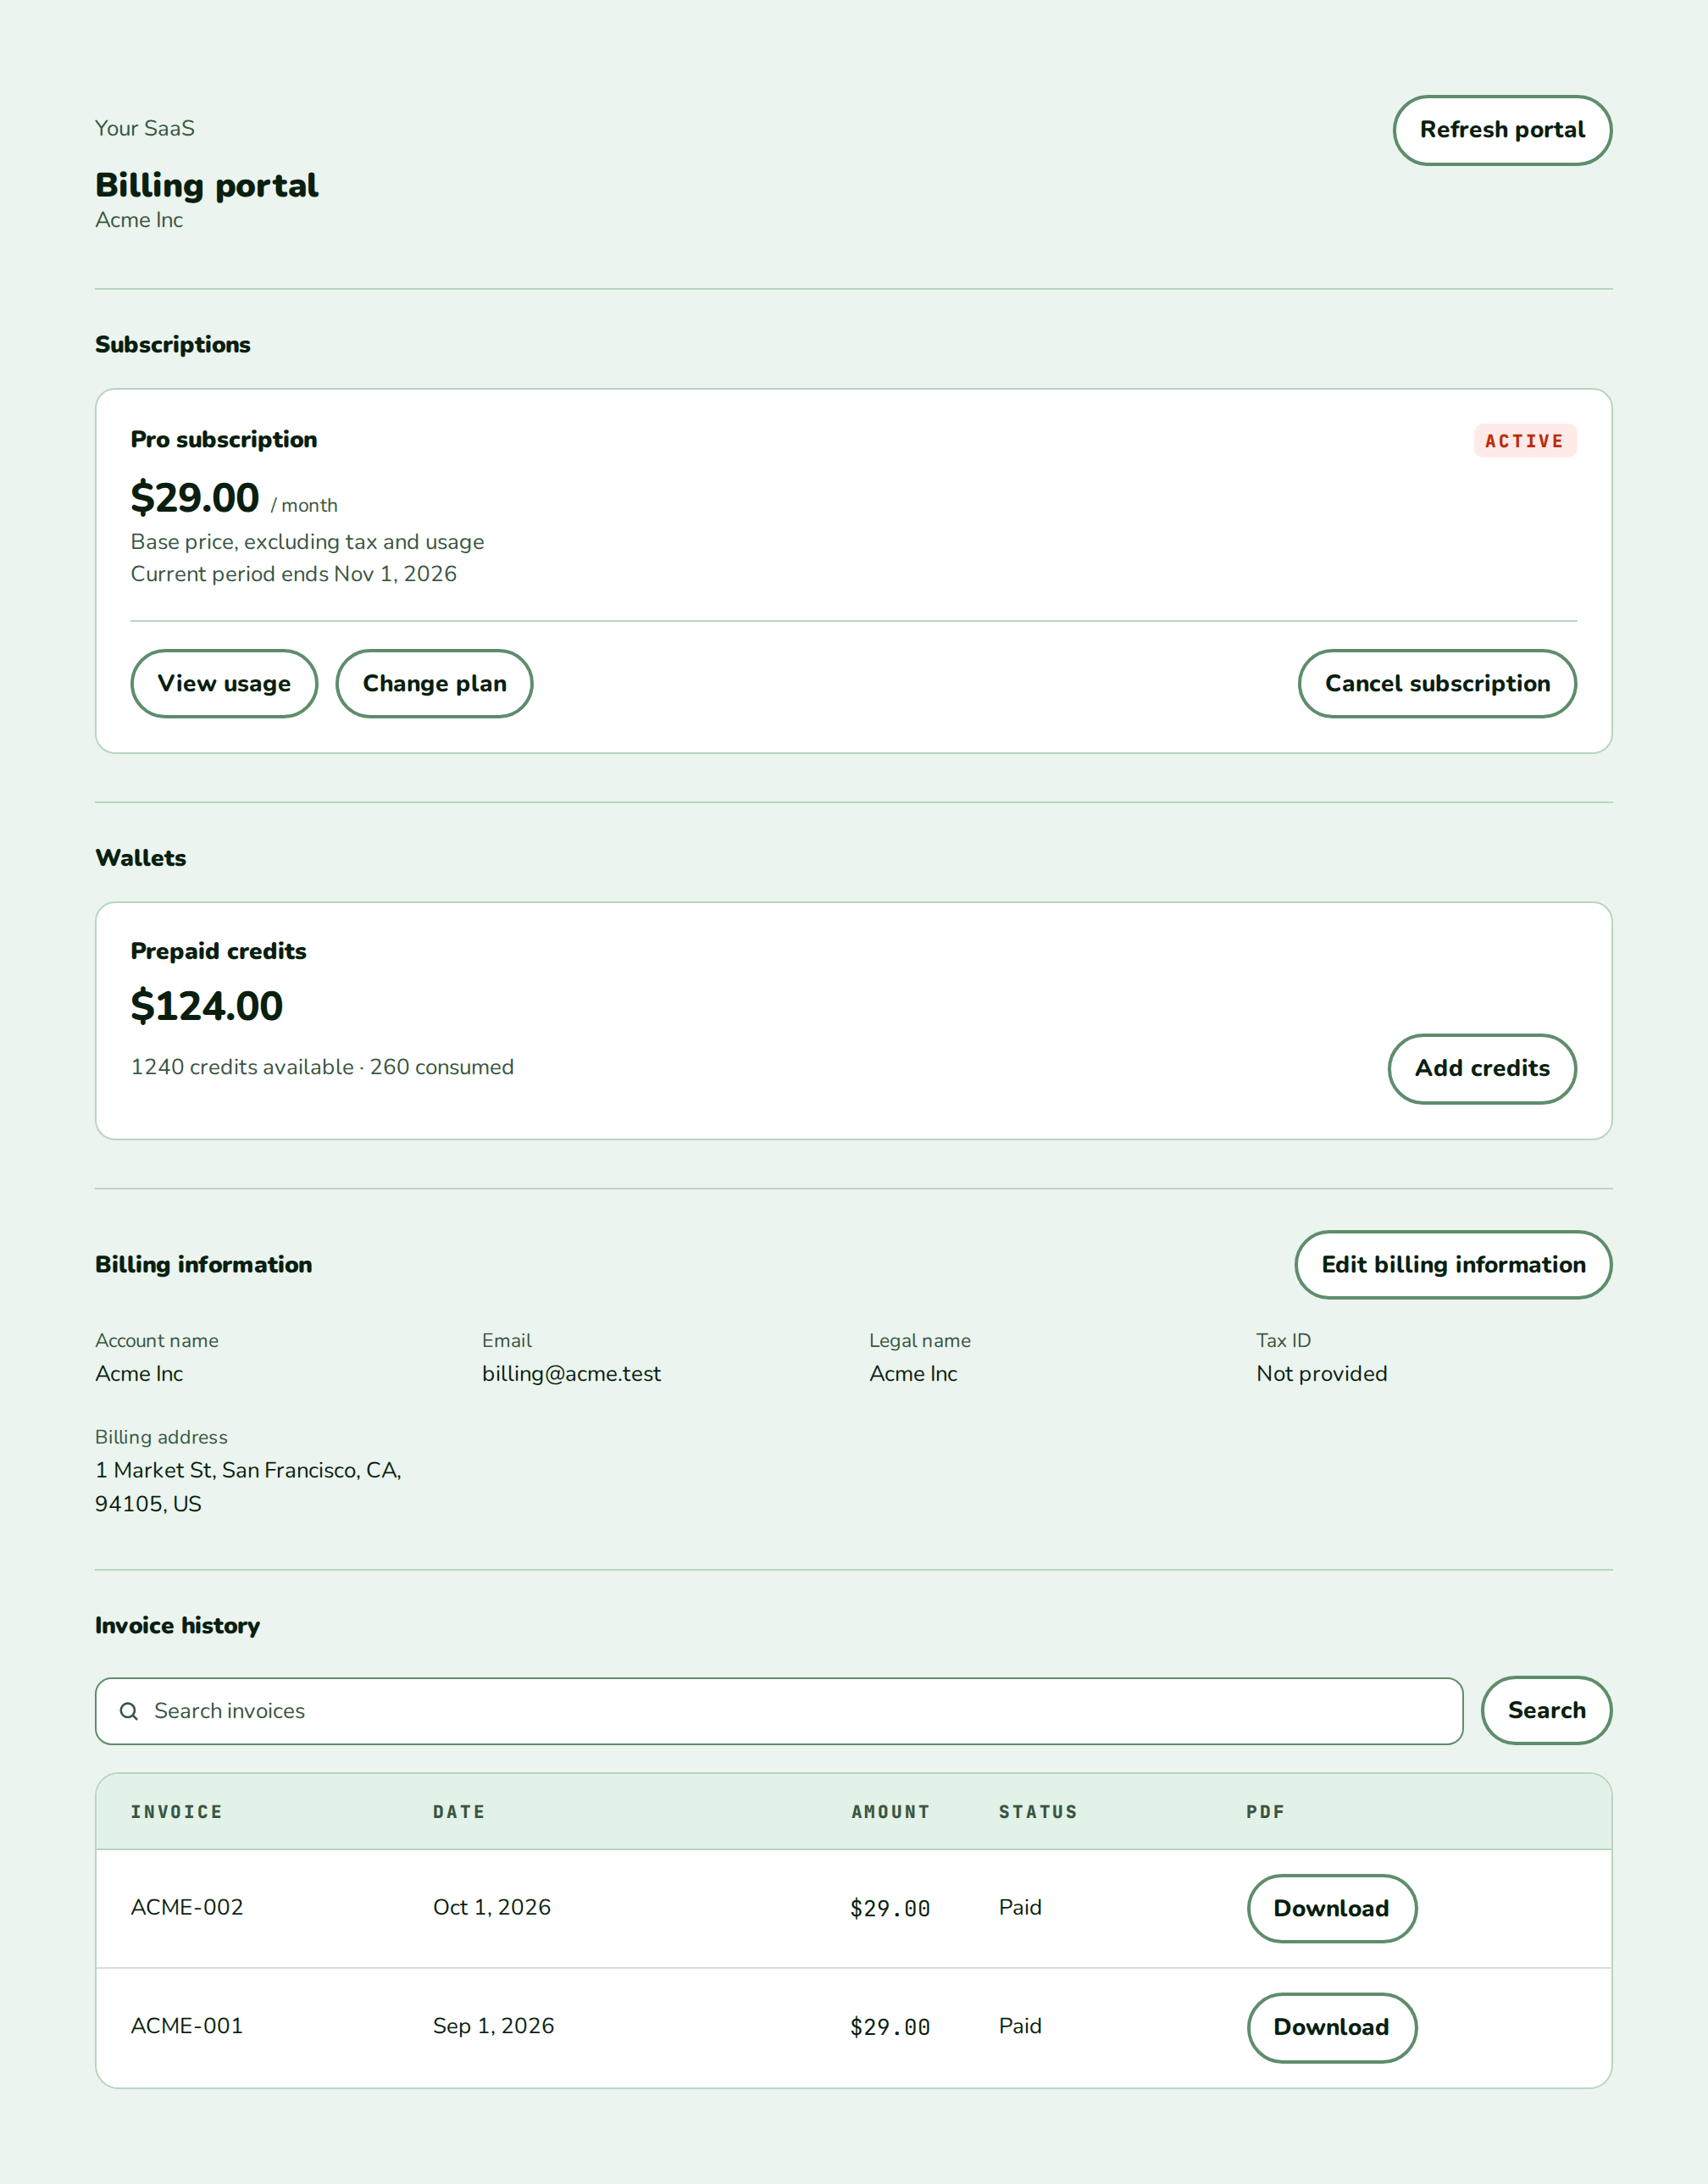Click the billing address text
This screenshot has width=1708, height=2184.
pos(248,1487)
